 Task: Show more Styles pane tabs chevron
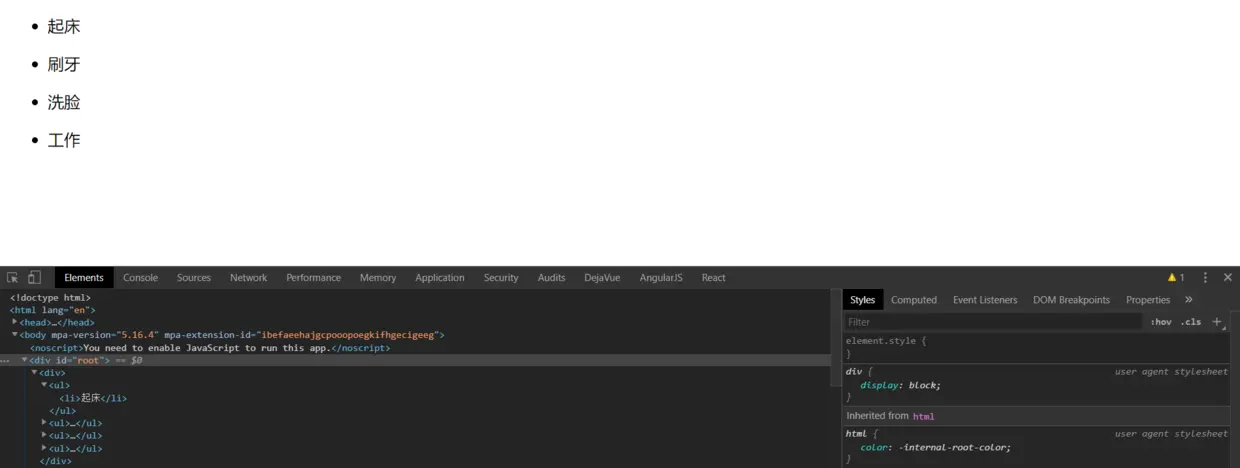1189,300
